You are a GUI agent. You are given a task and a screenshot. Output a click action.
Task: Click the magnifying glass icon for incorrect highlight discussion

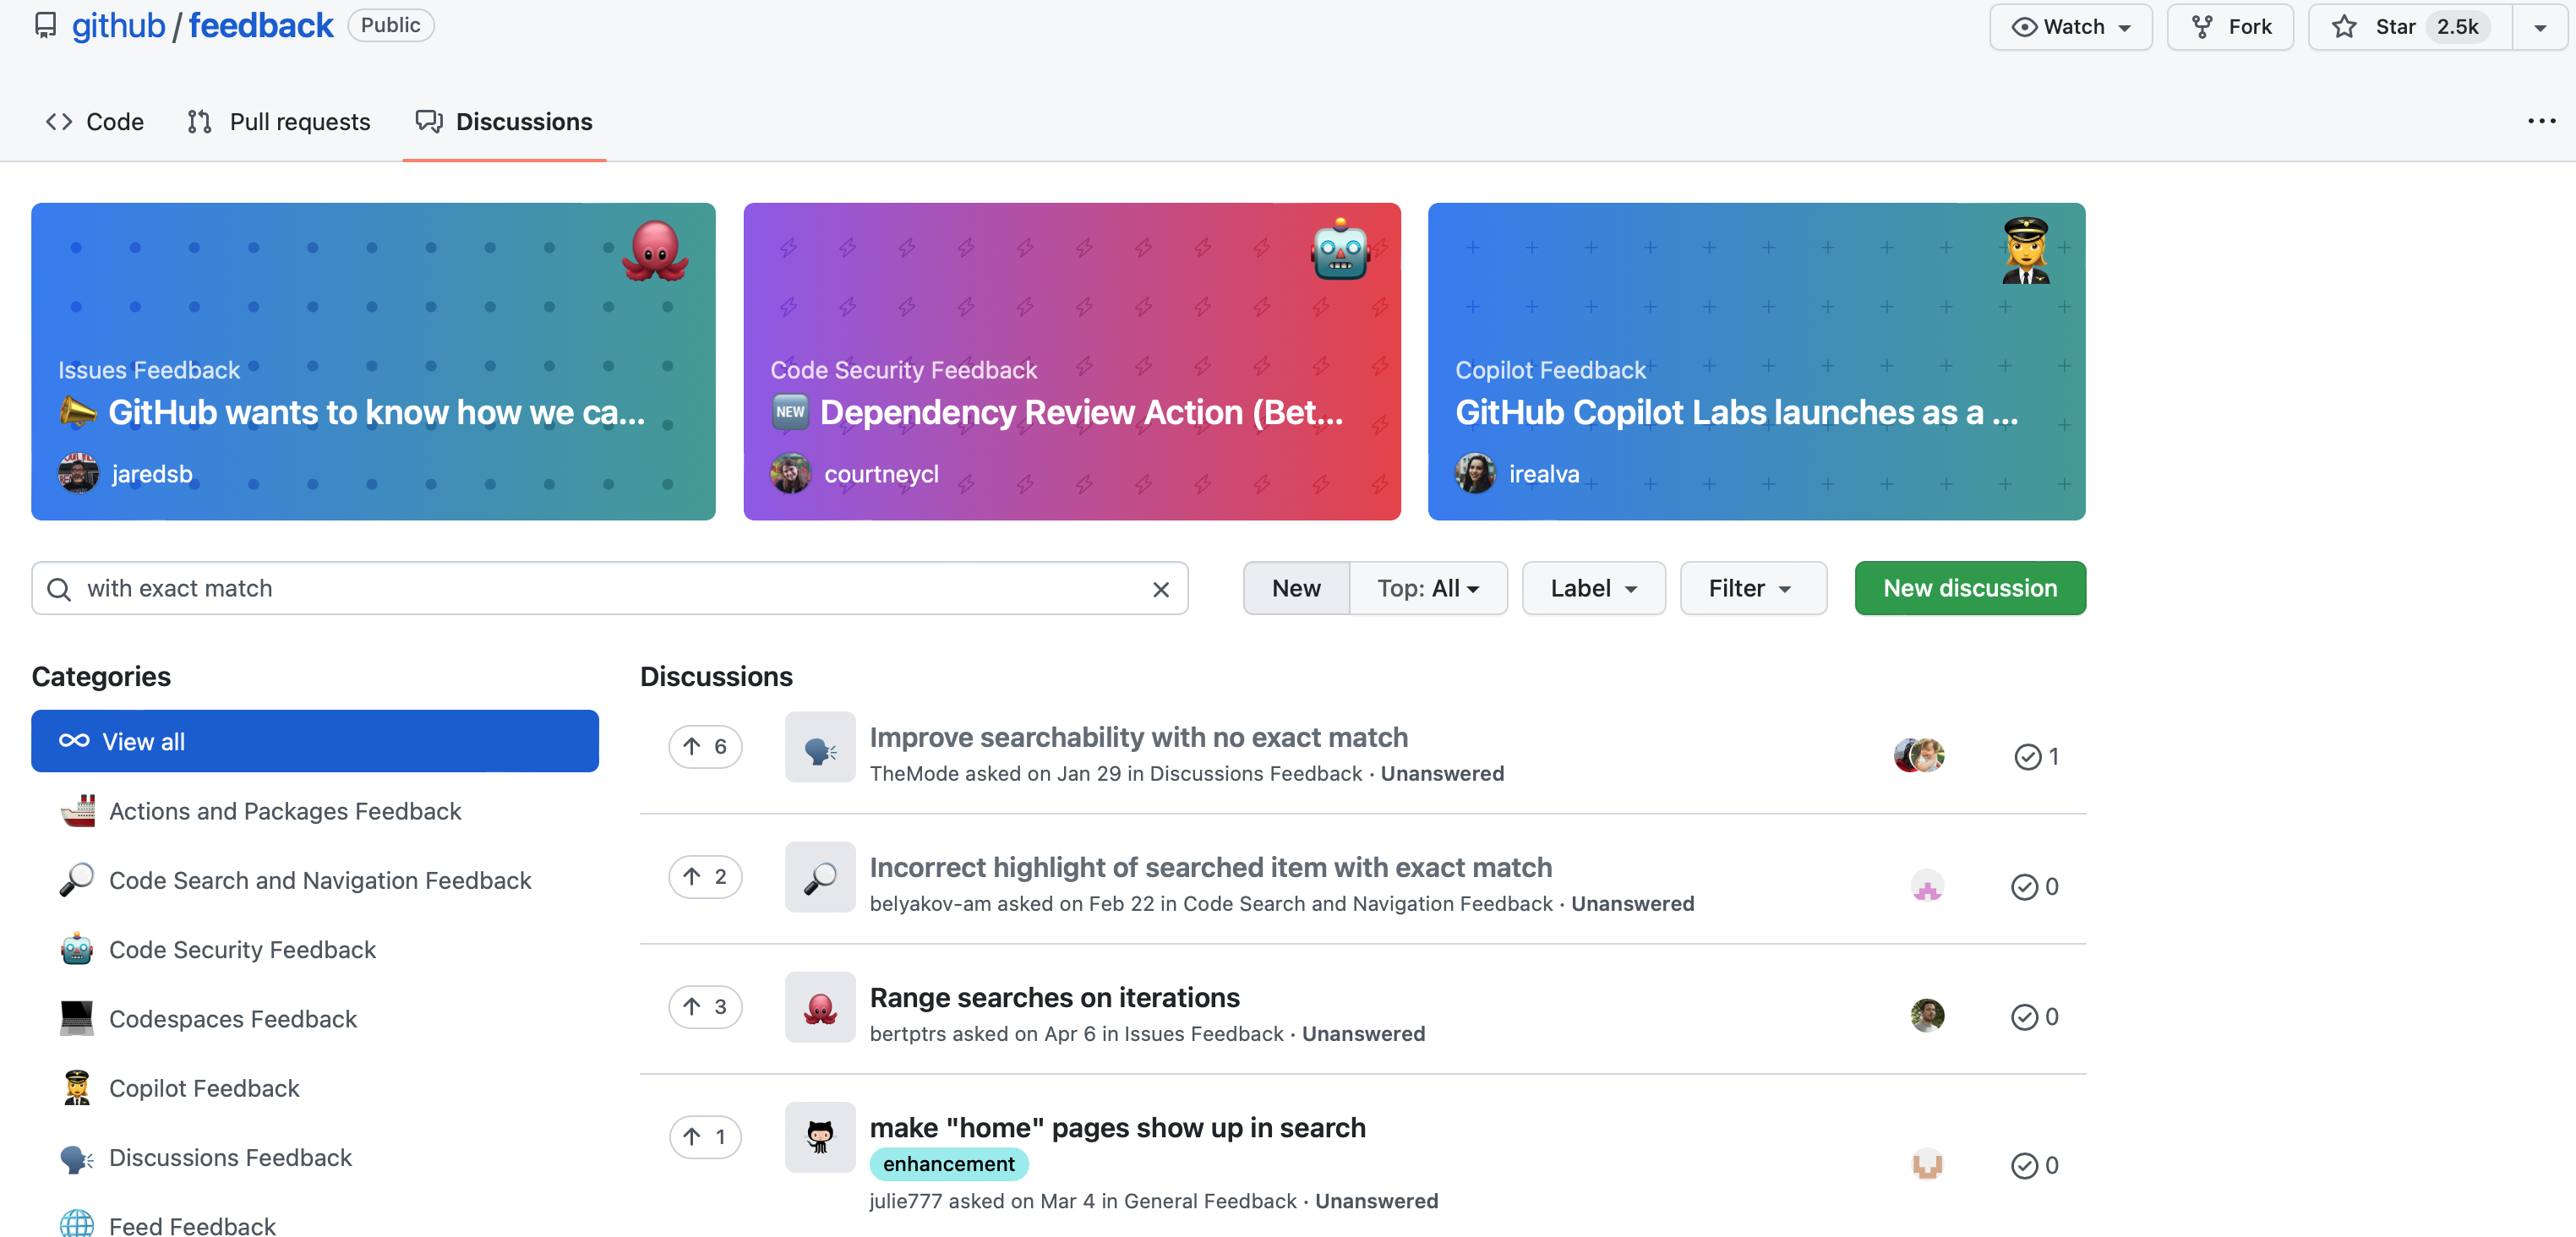[819, 877]
